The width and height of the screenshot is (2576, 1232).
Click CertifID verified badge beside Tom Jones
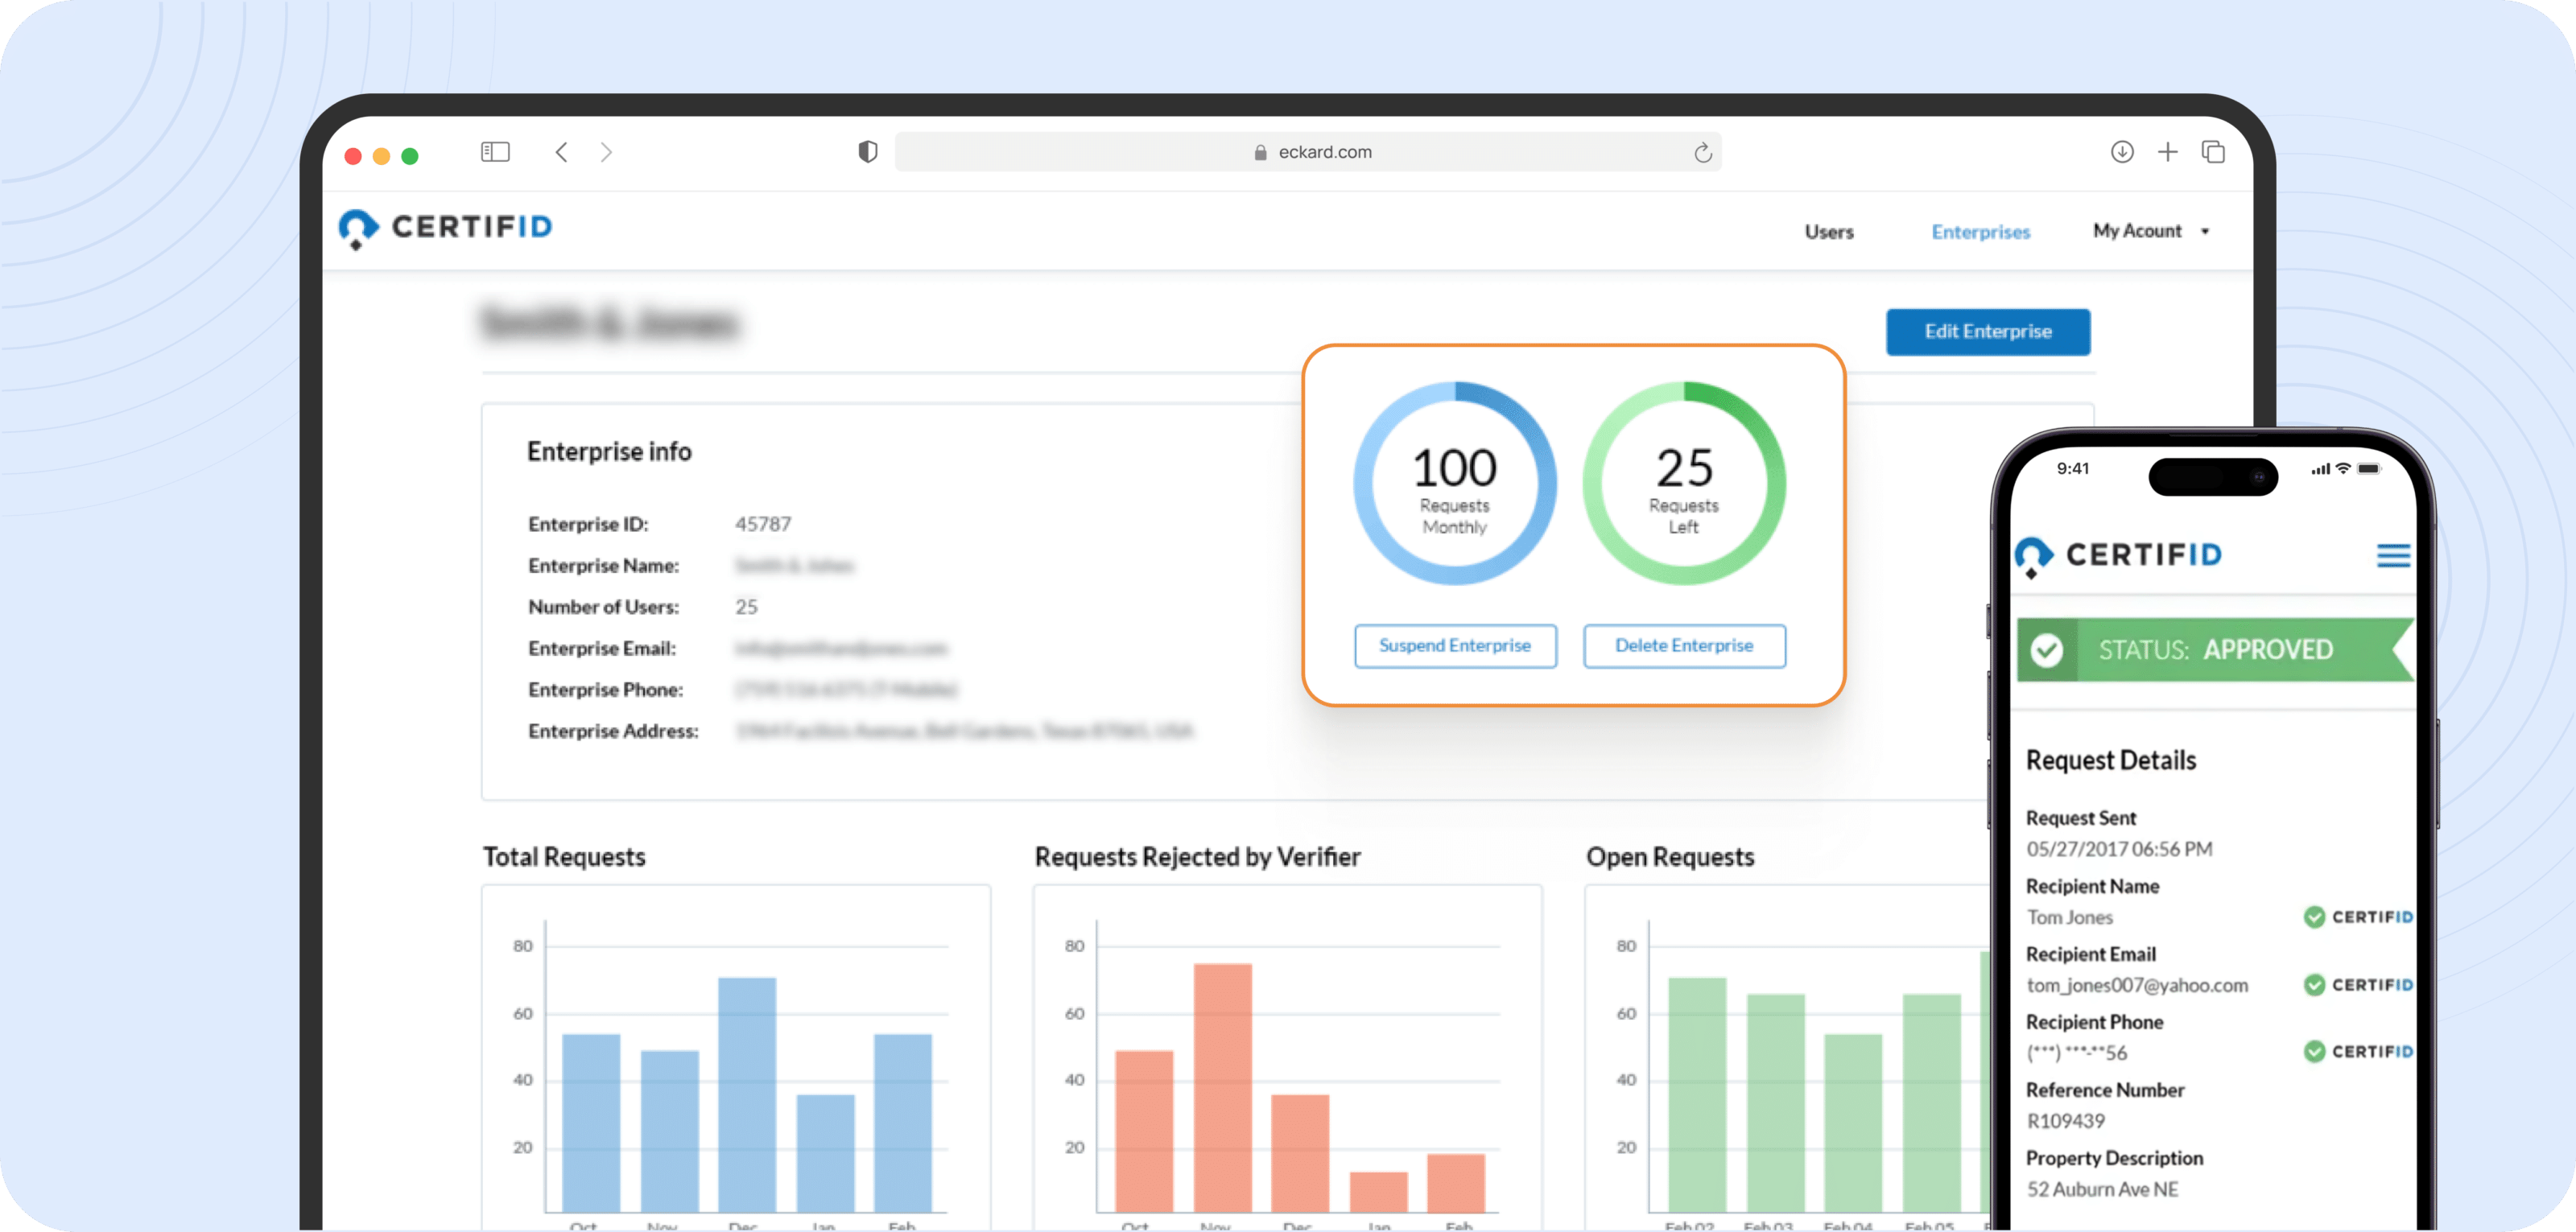2357,917
